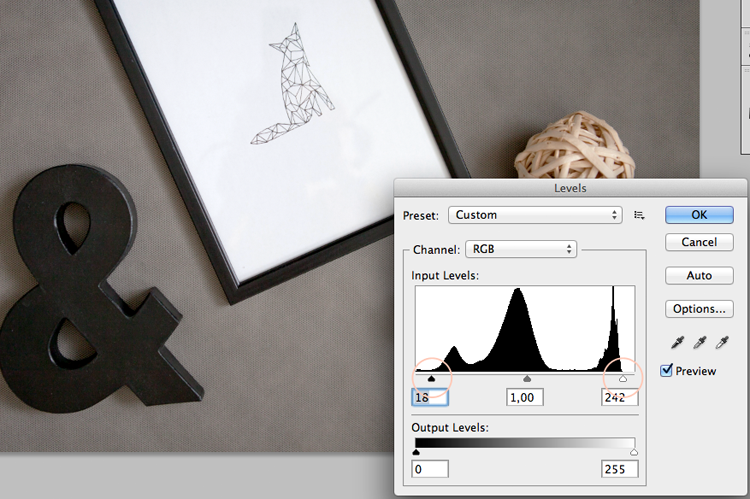Click the Cancel button
750x499 pixels.
pyautogui.click(x=699, y=242)
